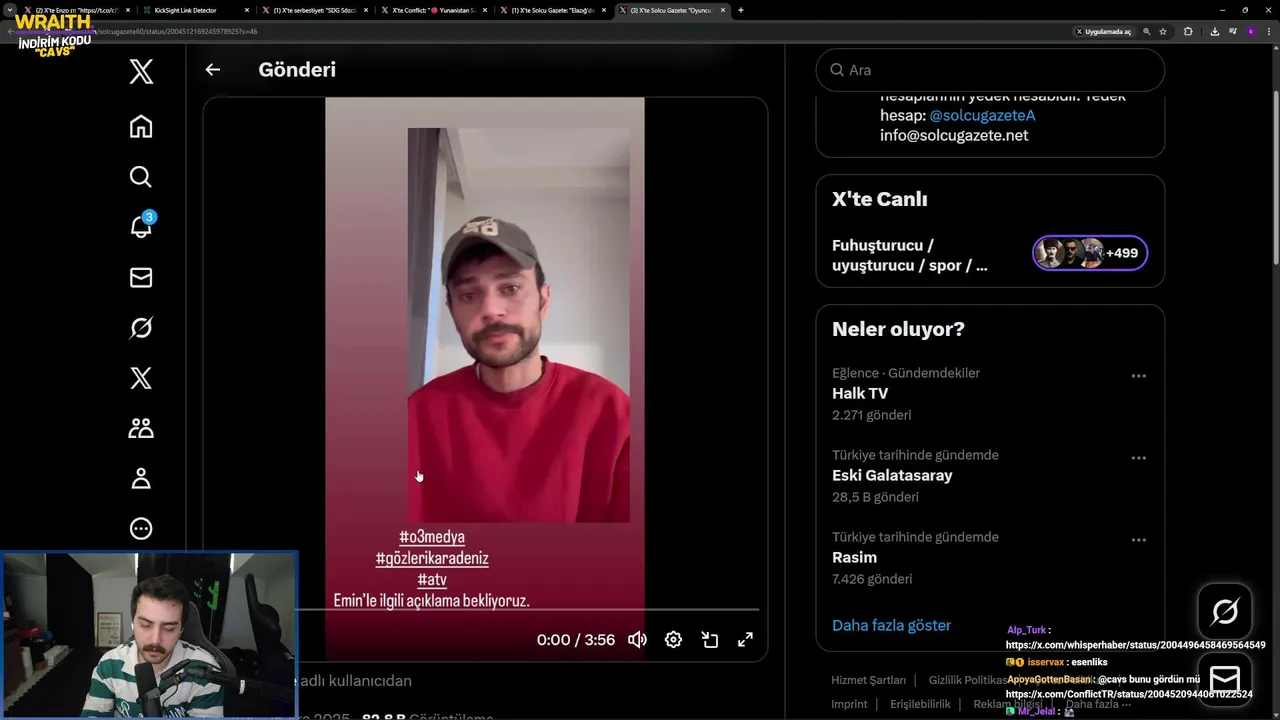Open the More circle icon in the sidebar
The height and width of the screenshot is (720, 1280).
coord(141,529)
